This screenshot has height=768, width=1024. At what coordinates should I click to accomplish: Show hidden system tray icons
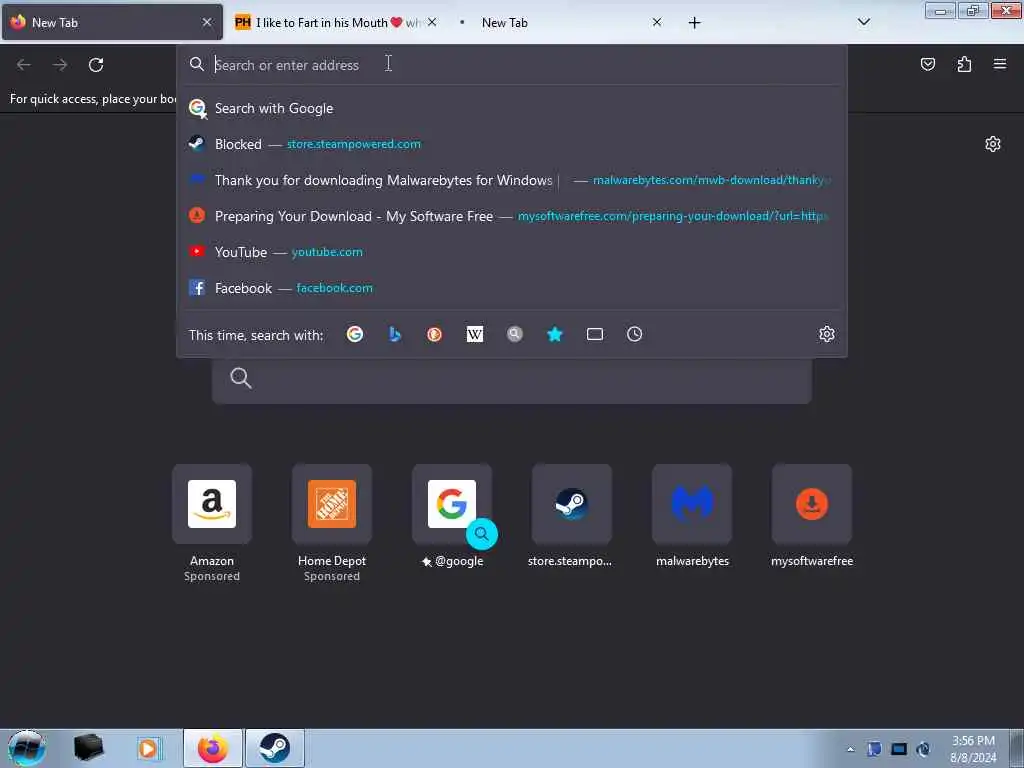tap(850, 749)
